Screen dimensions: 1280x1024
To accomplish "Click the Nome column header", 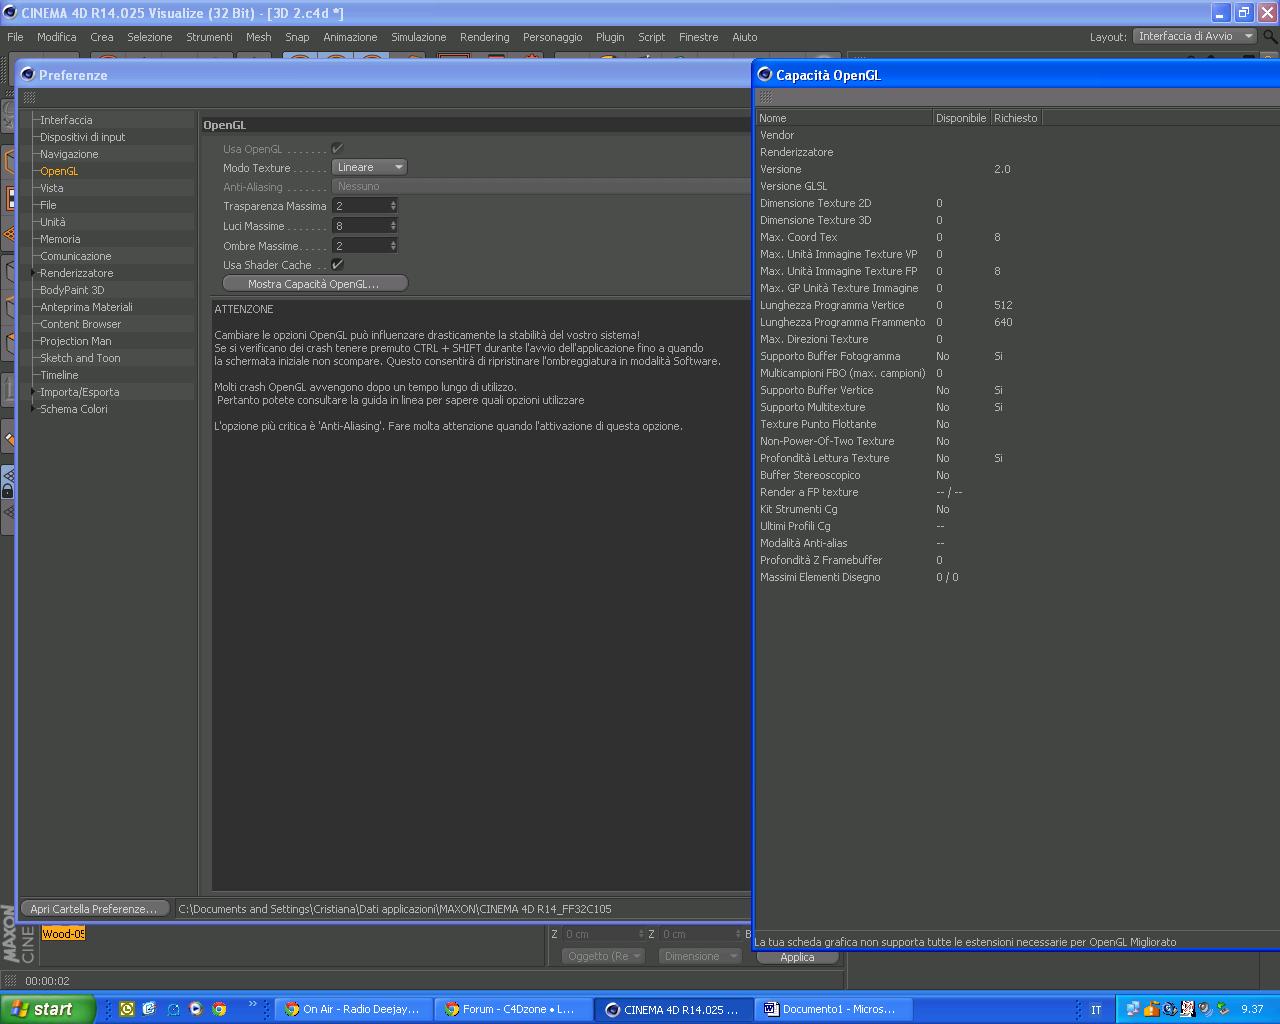I will pyautogui.click(x=844, y=118).
